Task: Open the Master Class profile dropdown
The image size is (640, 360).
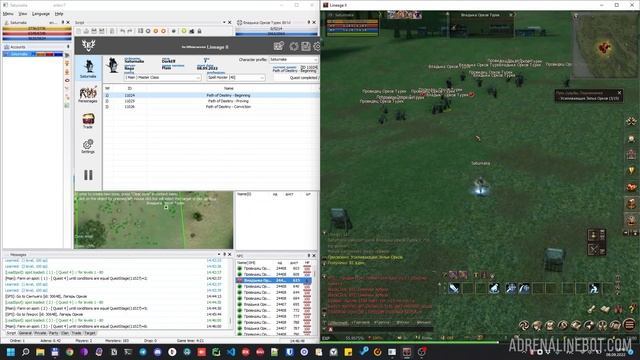Action: tap(162, 77)
